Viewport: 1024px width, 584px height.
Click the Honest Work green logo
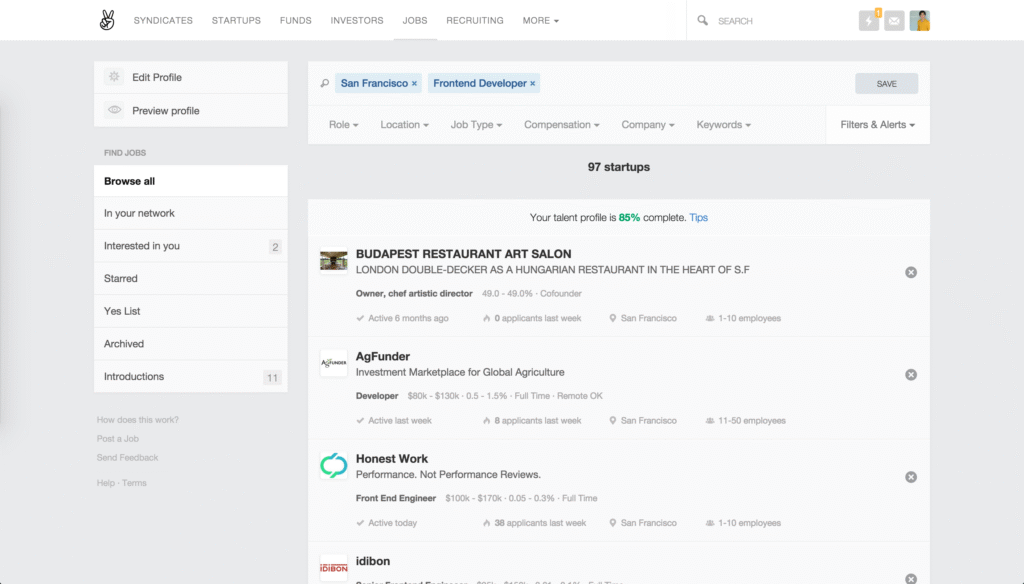coord(333,465)
